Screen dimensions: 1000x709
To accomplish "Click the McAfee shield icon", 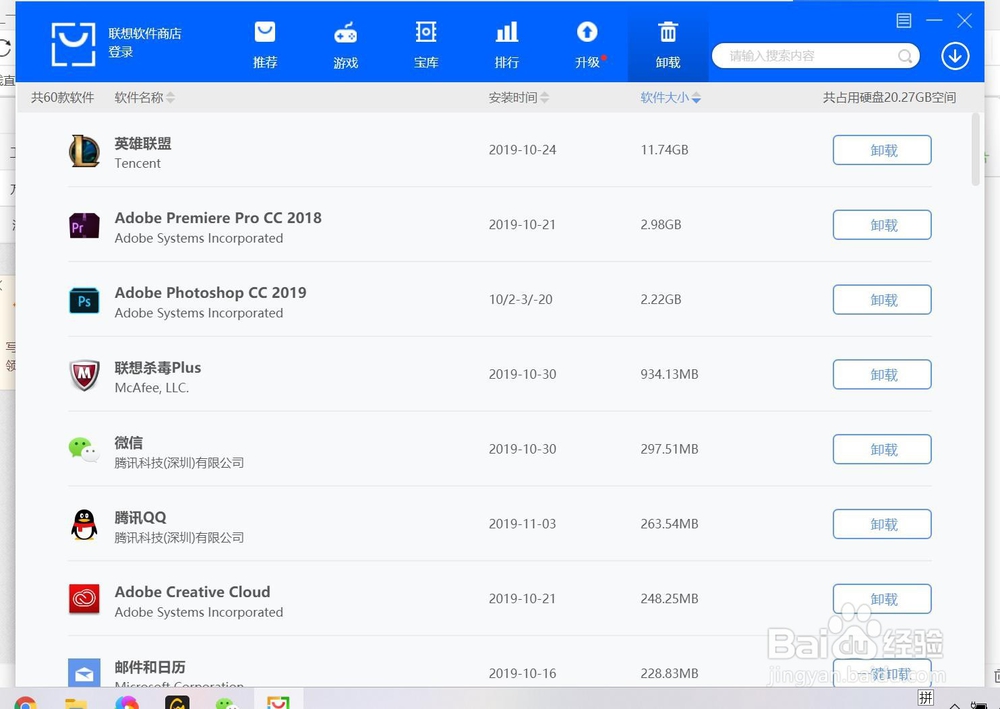I will [x=84, y=376].
